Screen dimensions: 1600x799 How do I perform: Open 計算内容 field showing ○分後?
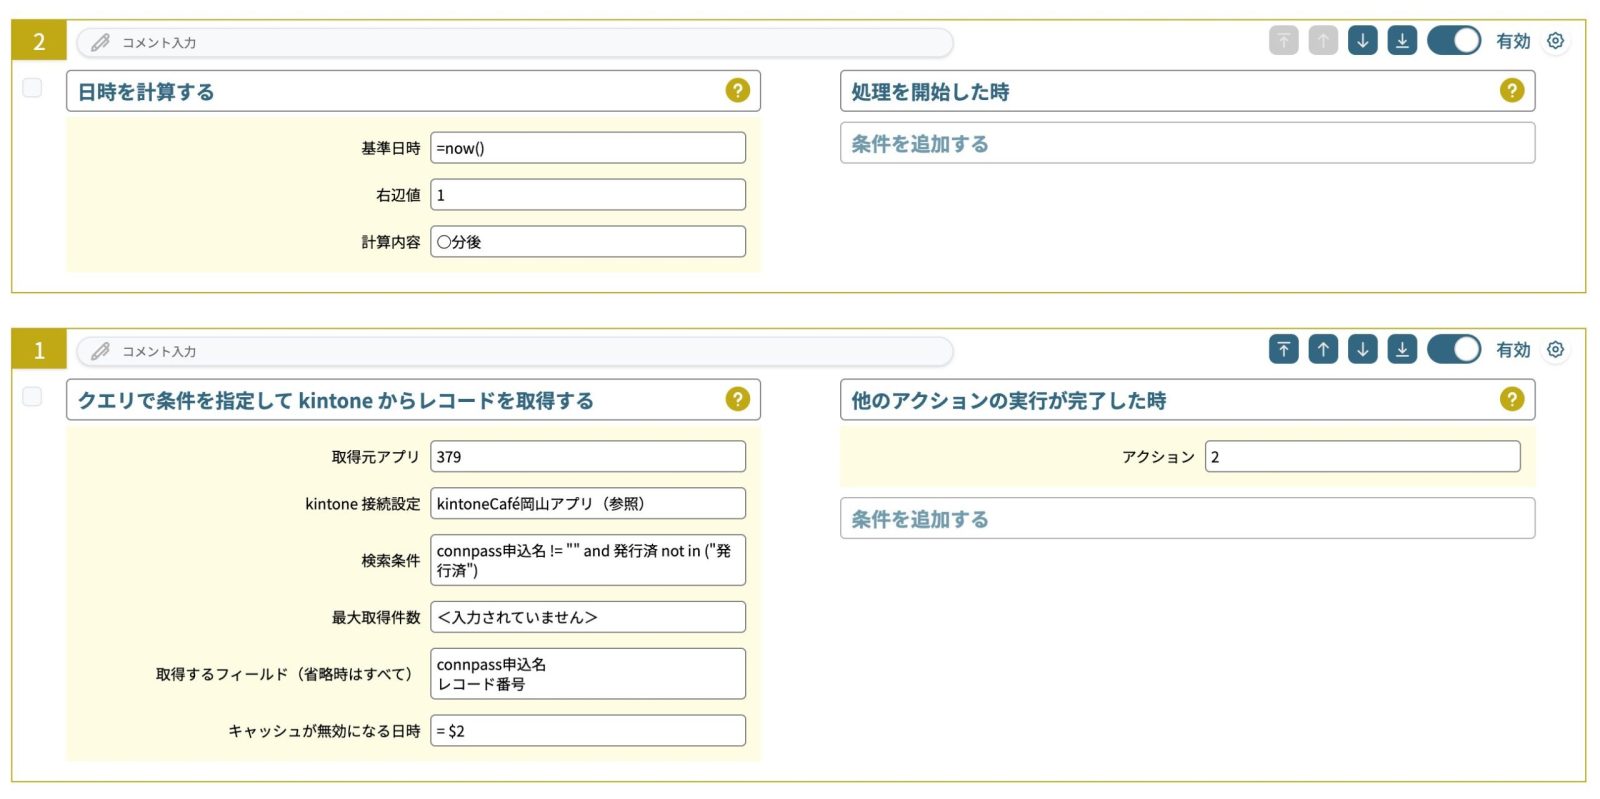point(588,242)
